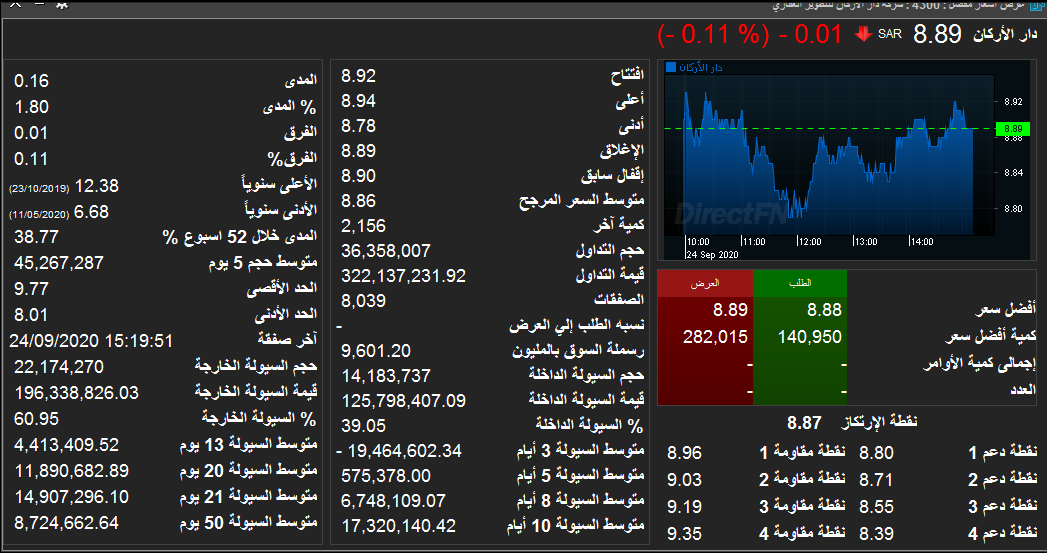Click the % المدى value 1.80
This screenshot has width=1047, height=553.
(x=31, y=107)
